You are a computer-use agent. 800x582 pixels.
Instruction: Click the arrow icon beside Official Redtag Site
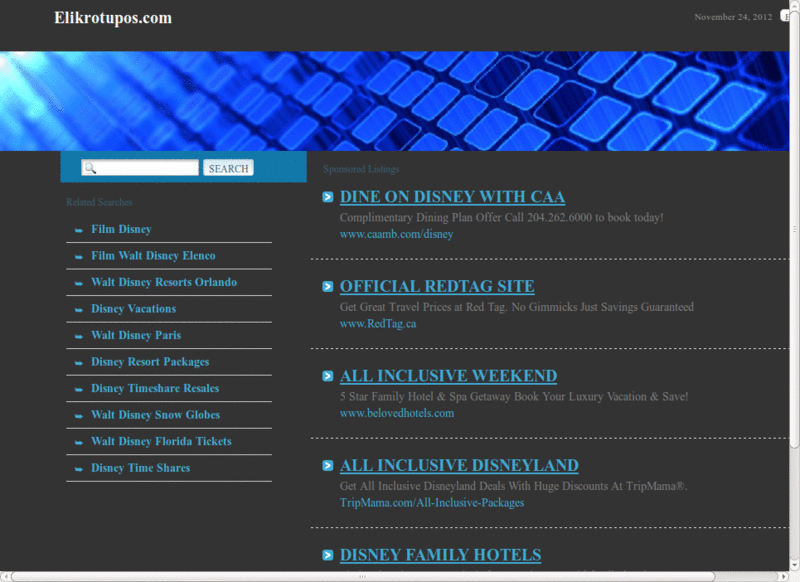pos(328,287)
